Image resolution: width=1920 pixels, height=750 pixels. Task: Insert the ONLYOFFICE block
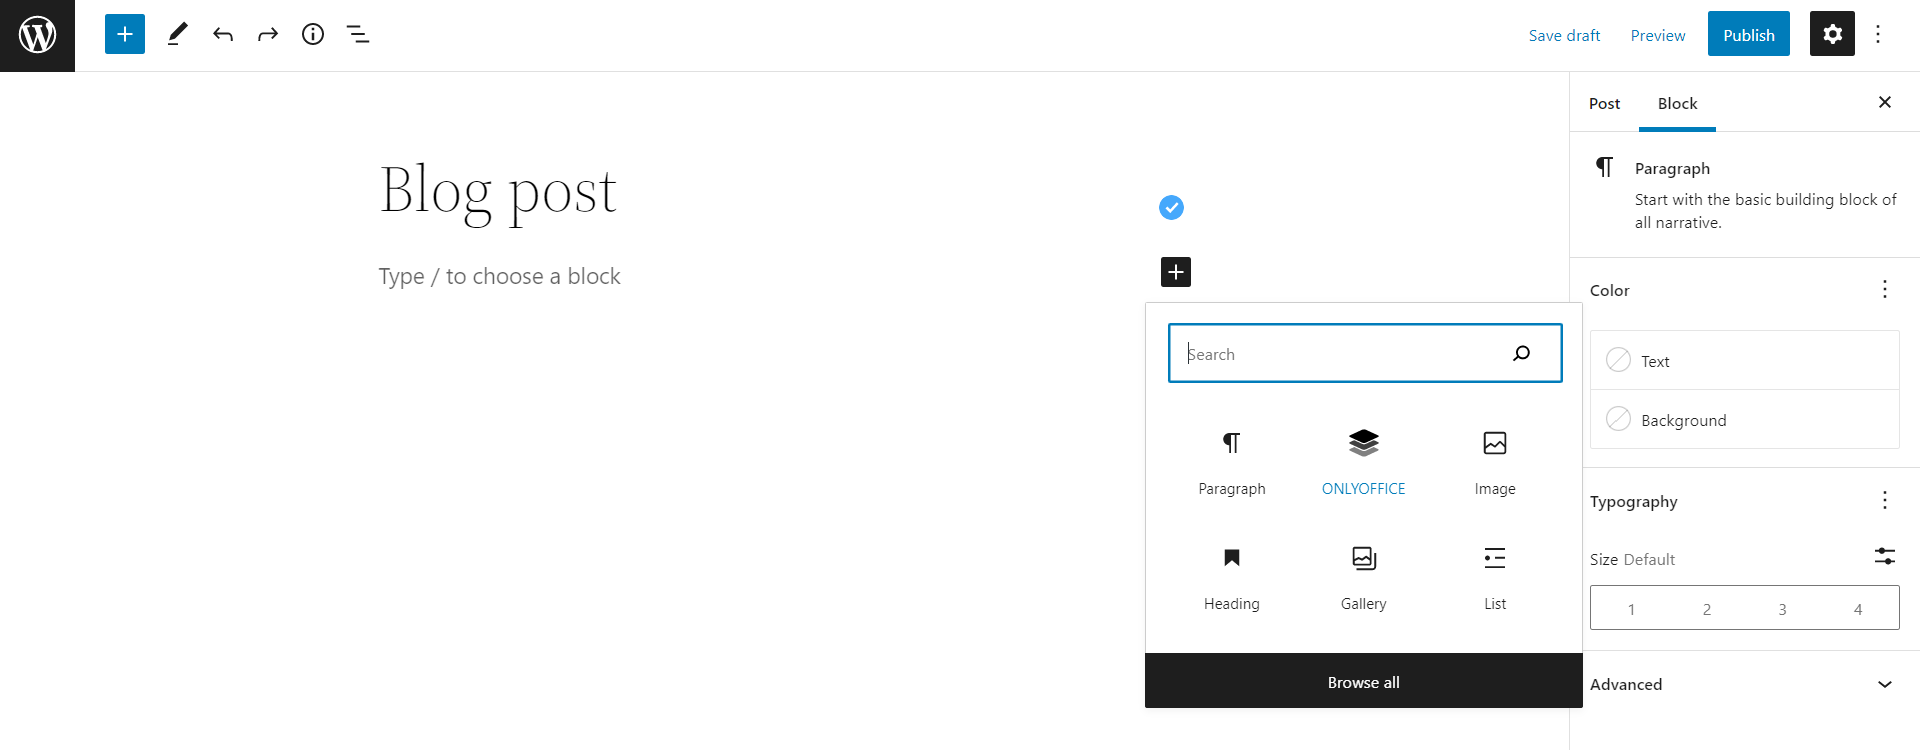(x=1363, y=460)
